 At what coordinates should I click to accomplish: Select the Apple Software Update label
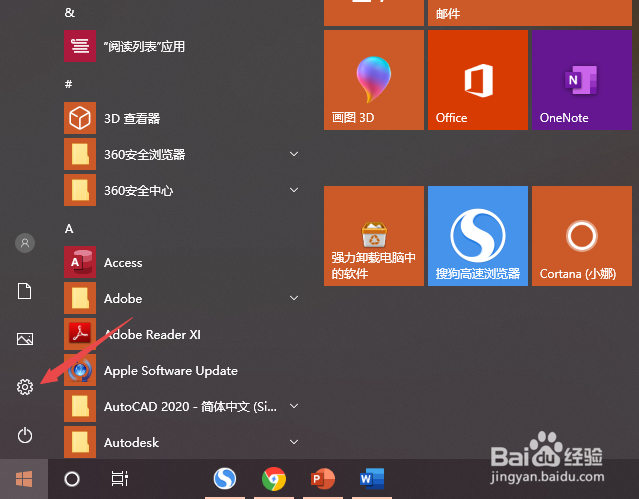click(171, 371)
